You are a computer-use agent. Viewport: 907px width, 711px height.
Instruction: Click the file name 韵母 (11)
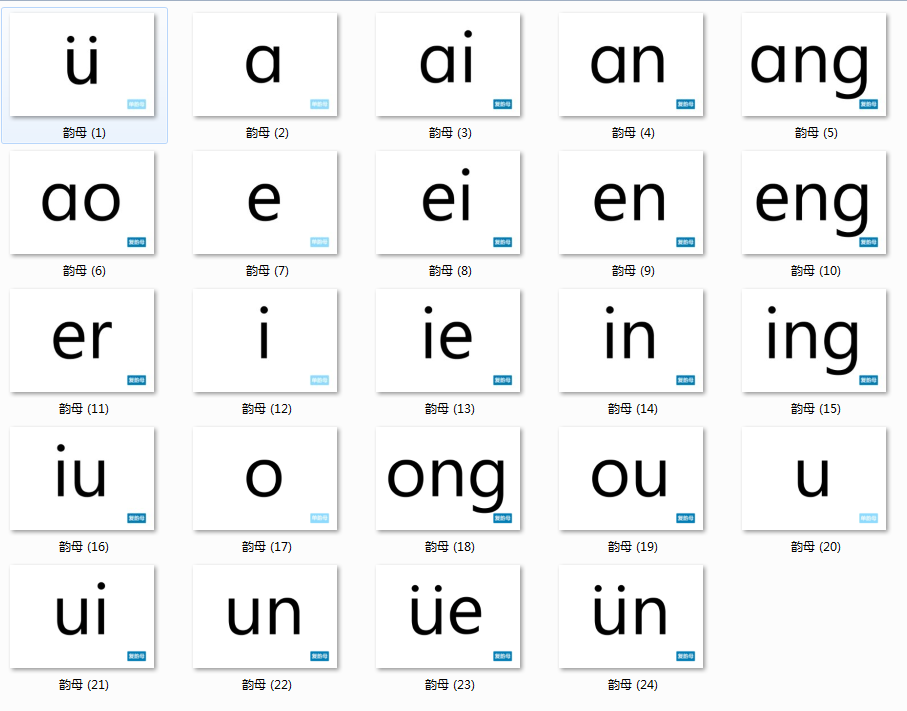84,408
